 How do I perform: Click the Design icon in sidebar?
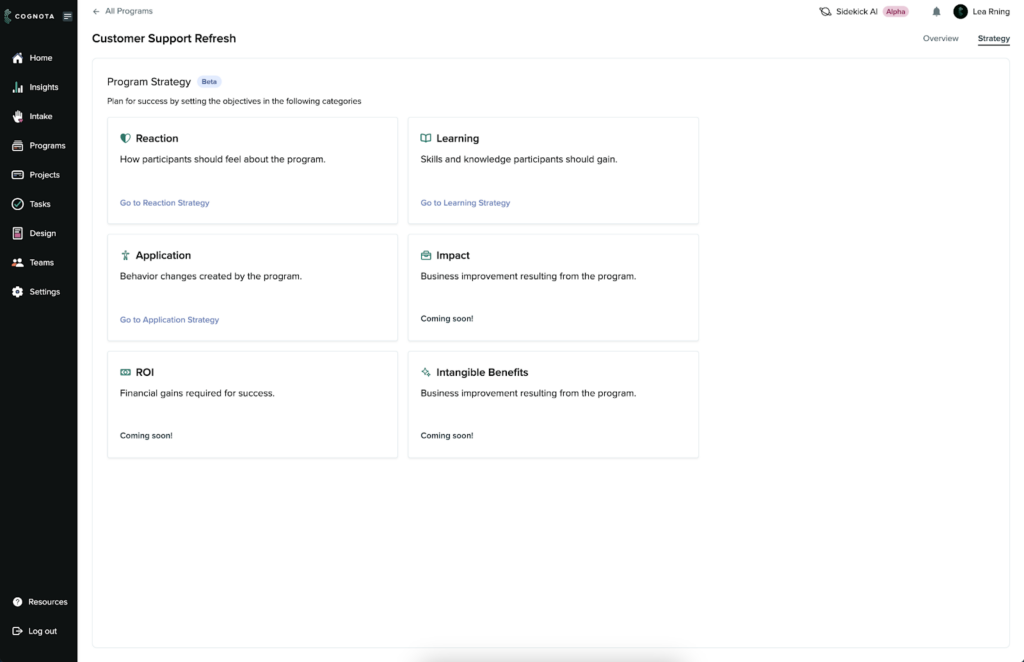17,233
